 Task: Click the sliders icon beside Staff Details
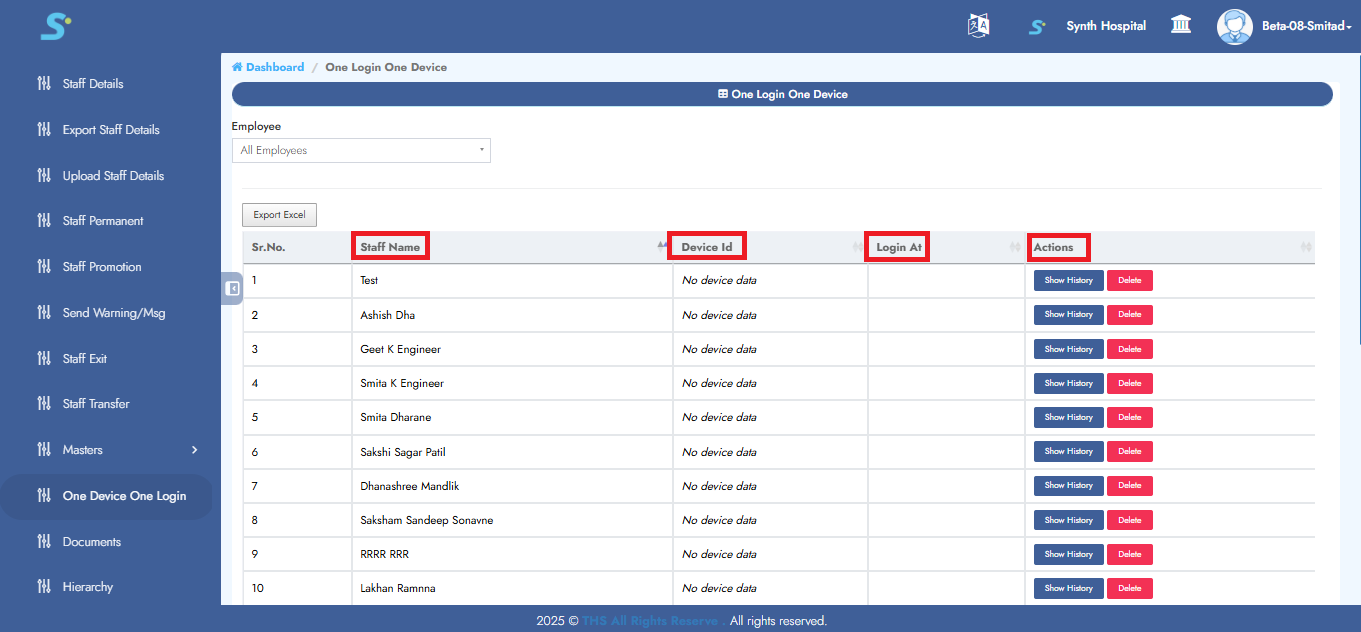click(x=44, y=84)
